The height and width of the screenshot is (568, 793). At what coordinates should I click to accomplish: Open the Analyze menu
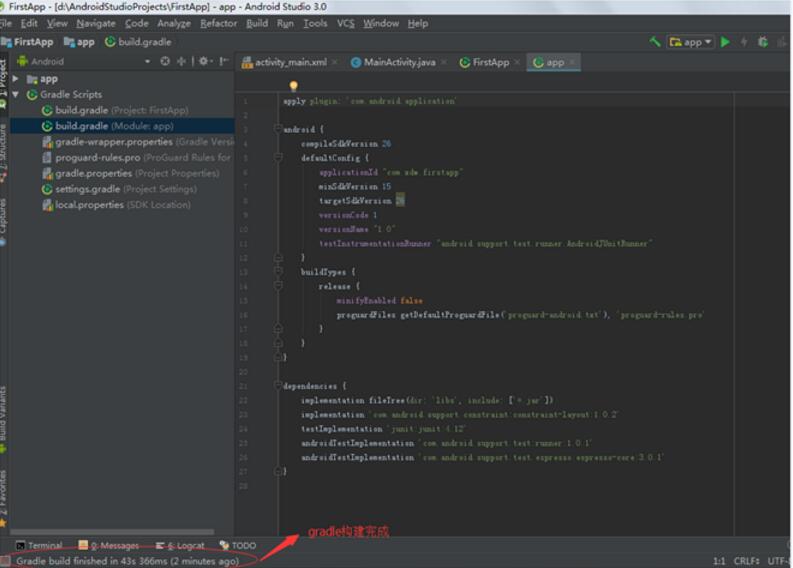point(174,23)
